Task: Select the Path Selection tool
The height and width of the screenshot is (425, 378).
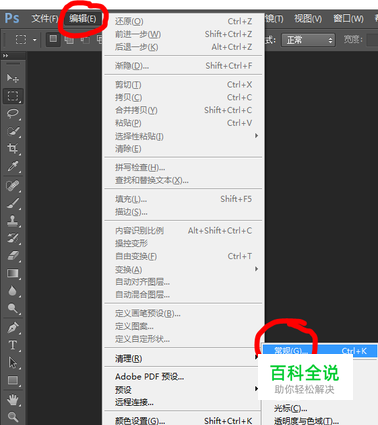Action: pos(13,363)
